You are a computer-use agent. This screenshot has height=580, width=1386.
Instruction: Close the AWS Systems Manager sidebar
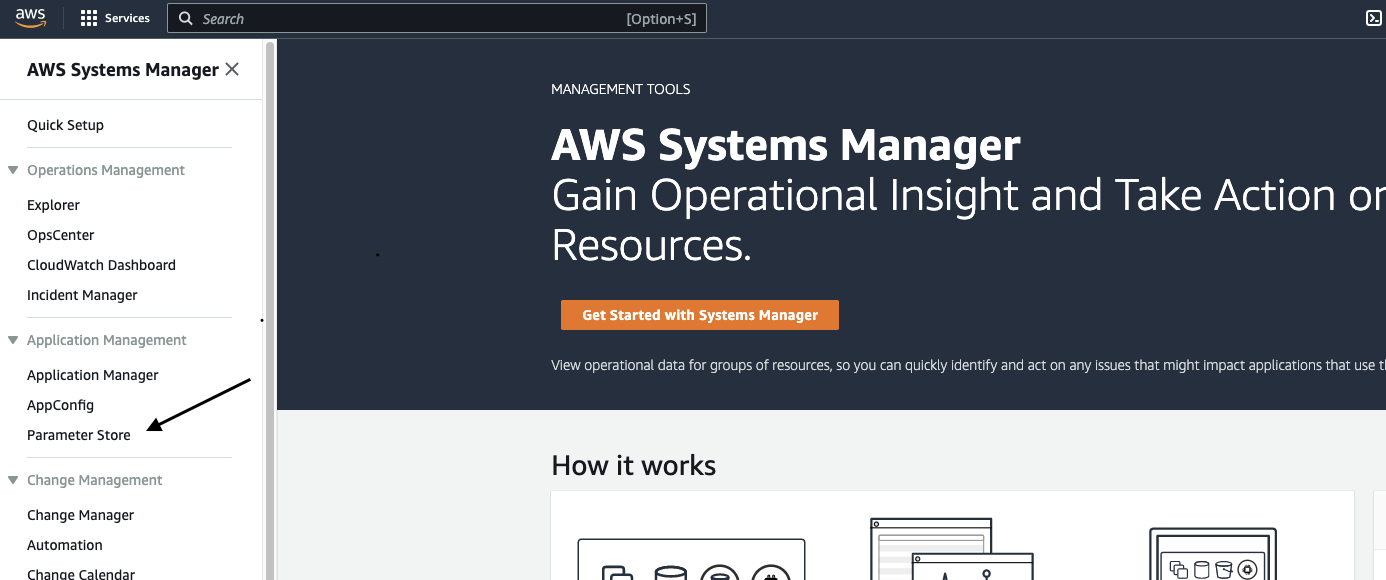(x=232, y=69)
